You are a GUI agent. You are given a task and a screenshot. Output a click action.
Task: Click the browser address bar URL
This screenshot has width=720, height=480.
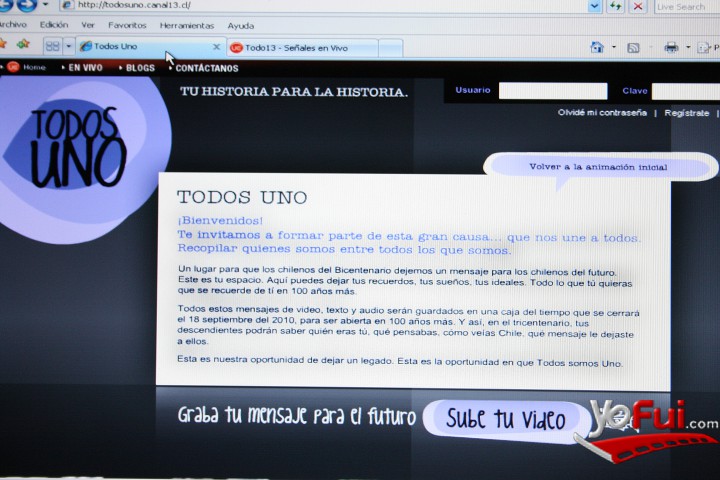(134, 5)
